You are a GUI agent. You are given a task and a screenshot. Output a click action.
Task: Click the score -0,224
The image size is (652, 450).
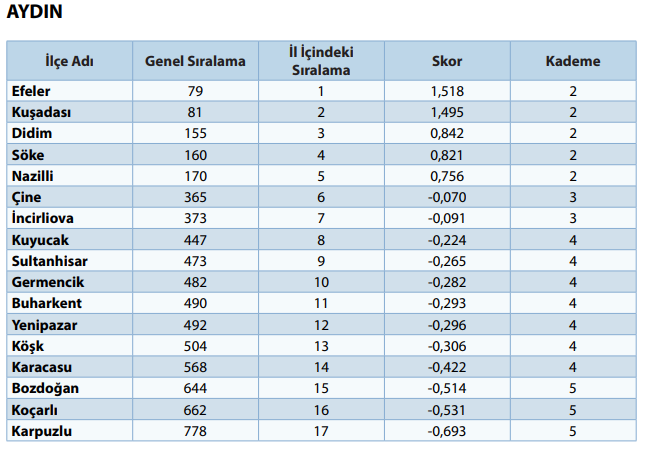(x=447, y=240)
